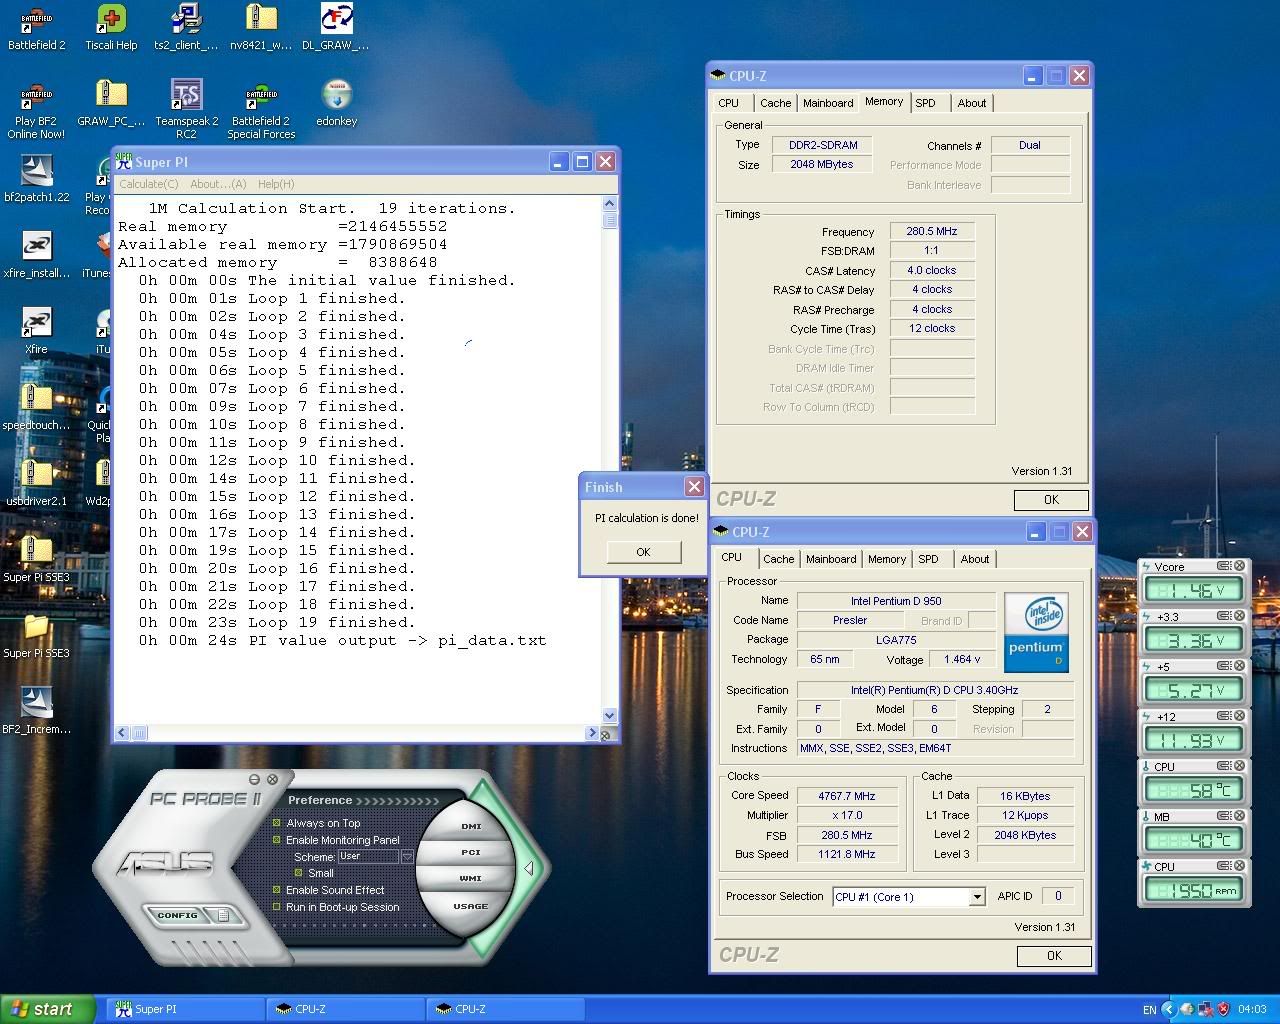Screen dimensions: 1280x1024
Task: Click the Super PI vertical scrollbar down arrow
Action: (610, 716)
